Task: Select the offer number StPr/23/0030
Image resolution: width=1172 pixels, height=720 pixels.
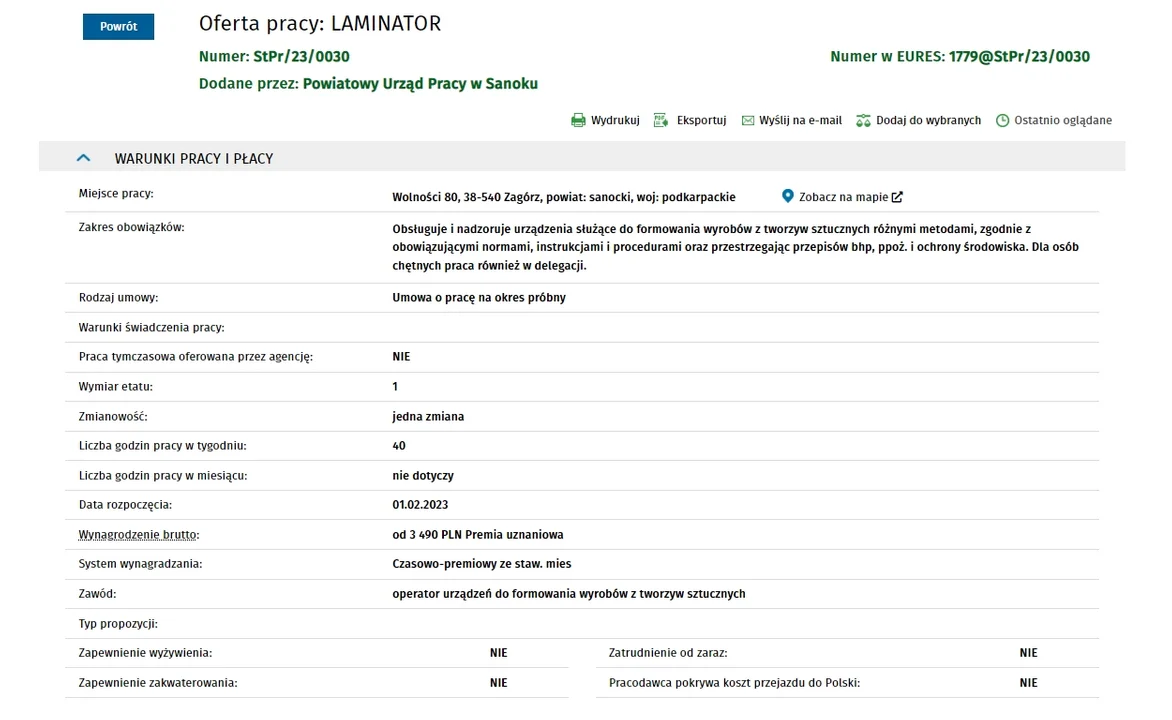Action: click(x=301, y=56)
